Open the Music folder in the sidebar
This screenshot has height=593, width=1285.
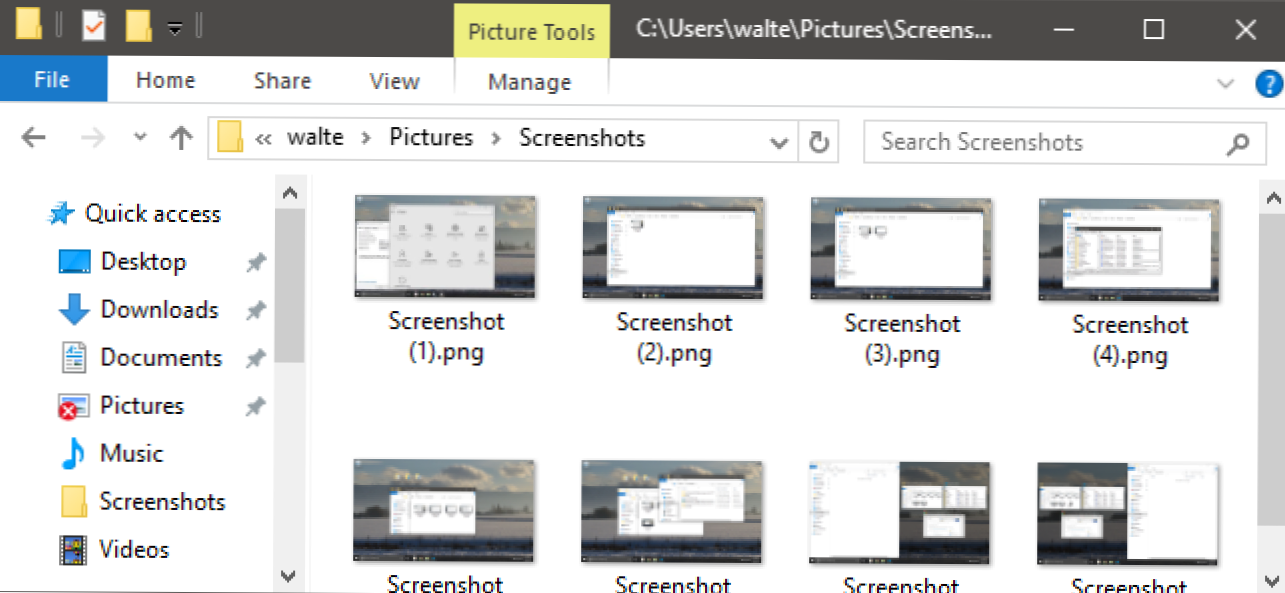pos(131,454)
